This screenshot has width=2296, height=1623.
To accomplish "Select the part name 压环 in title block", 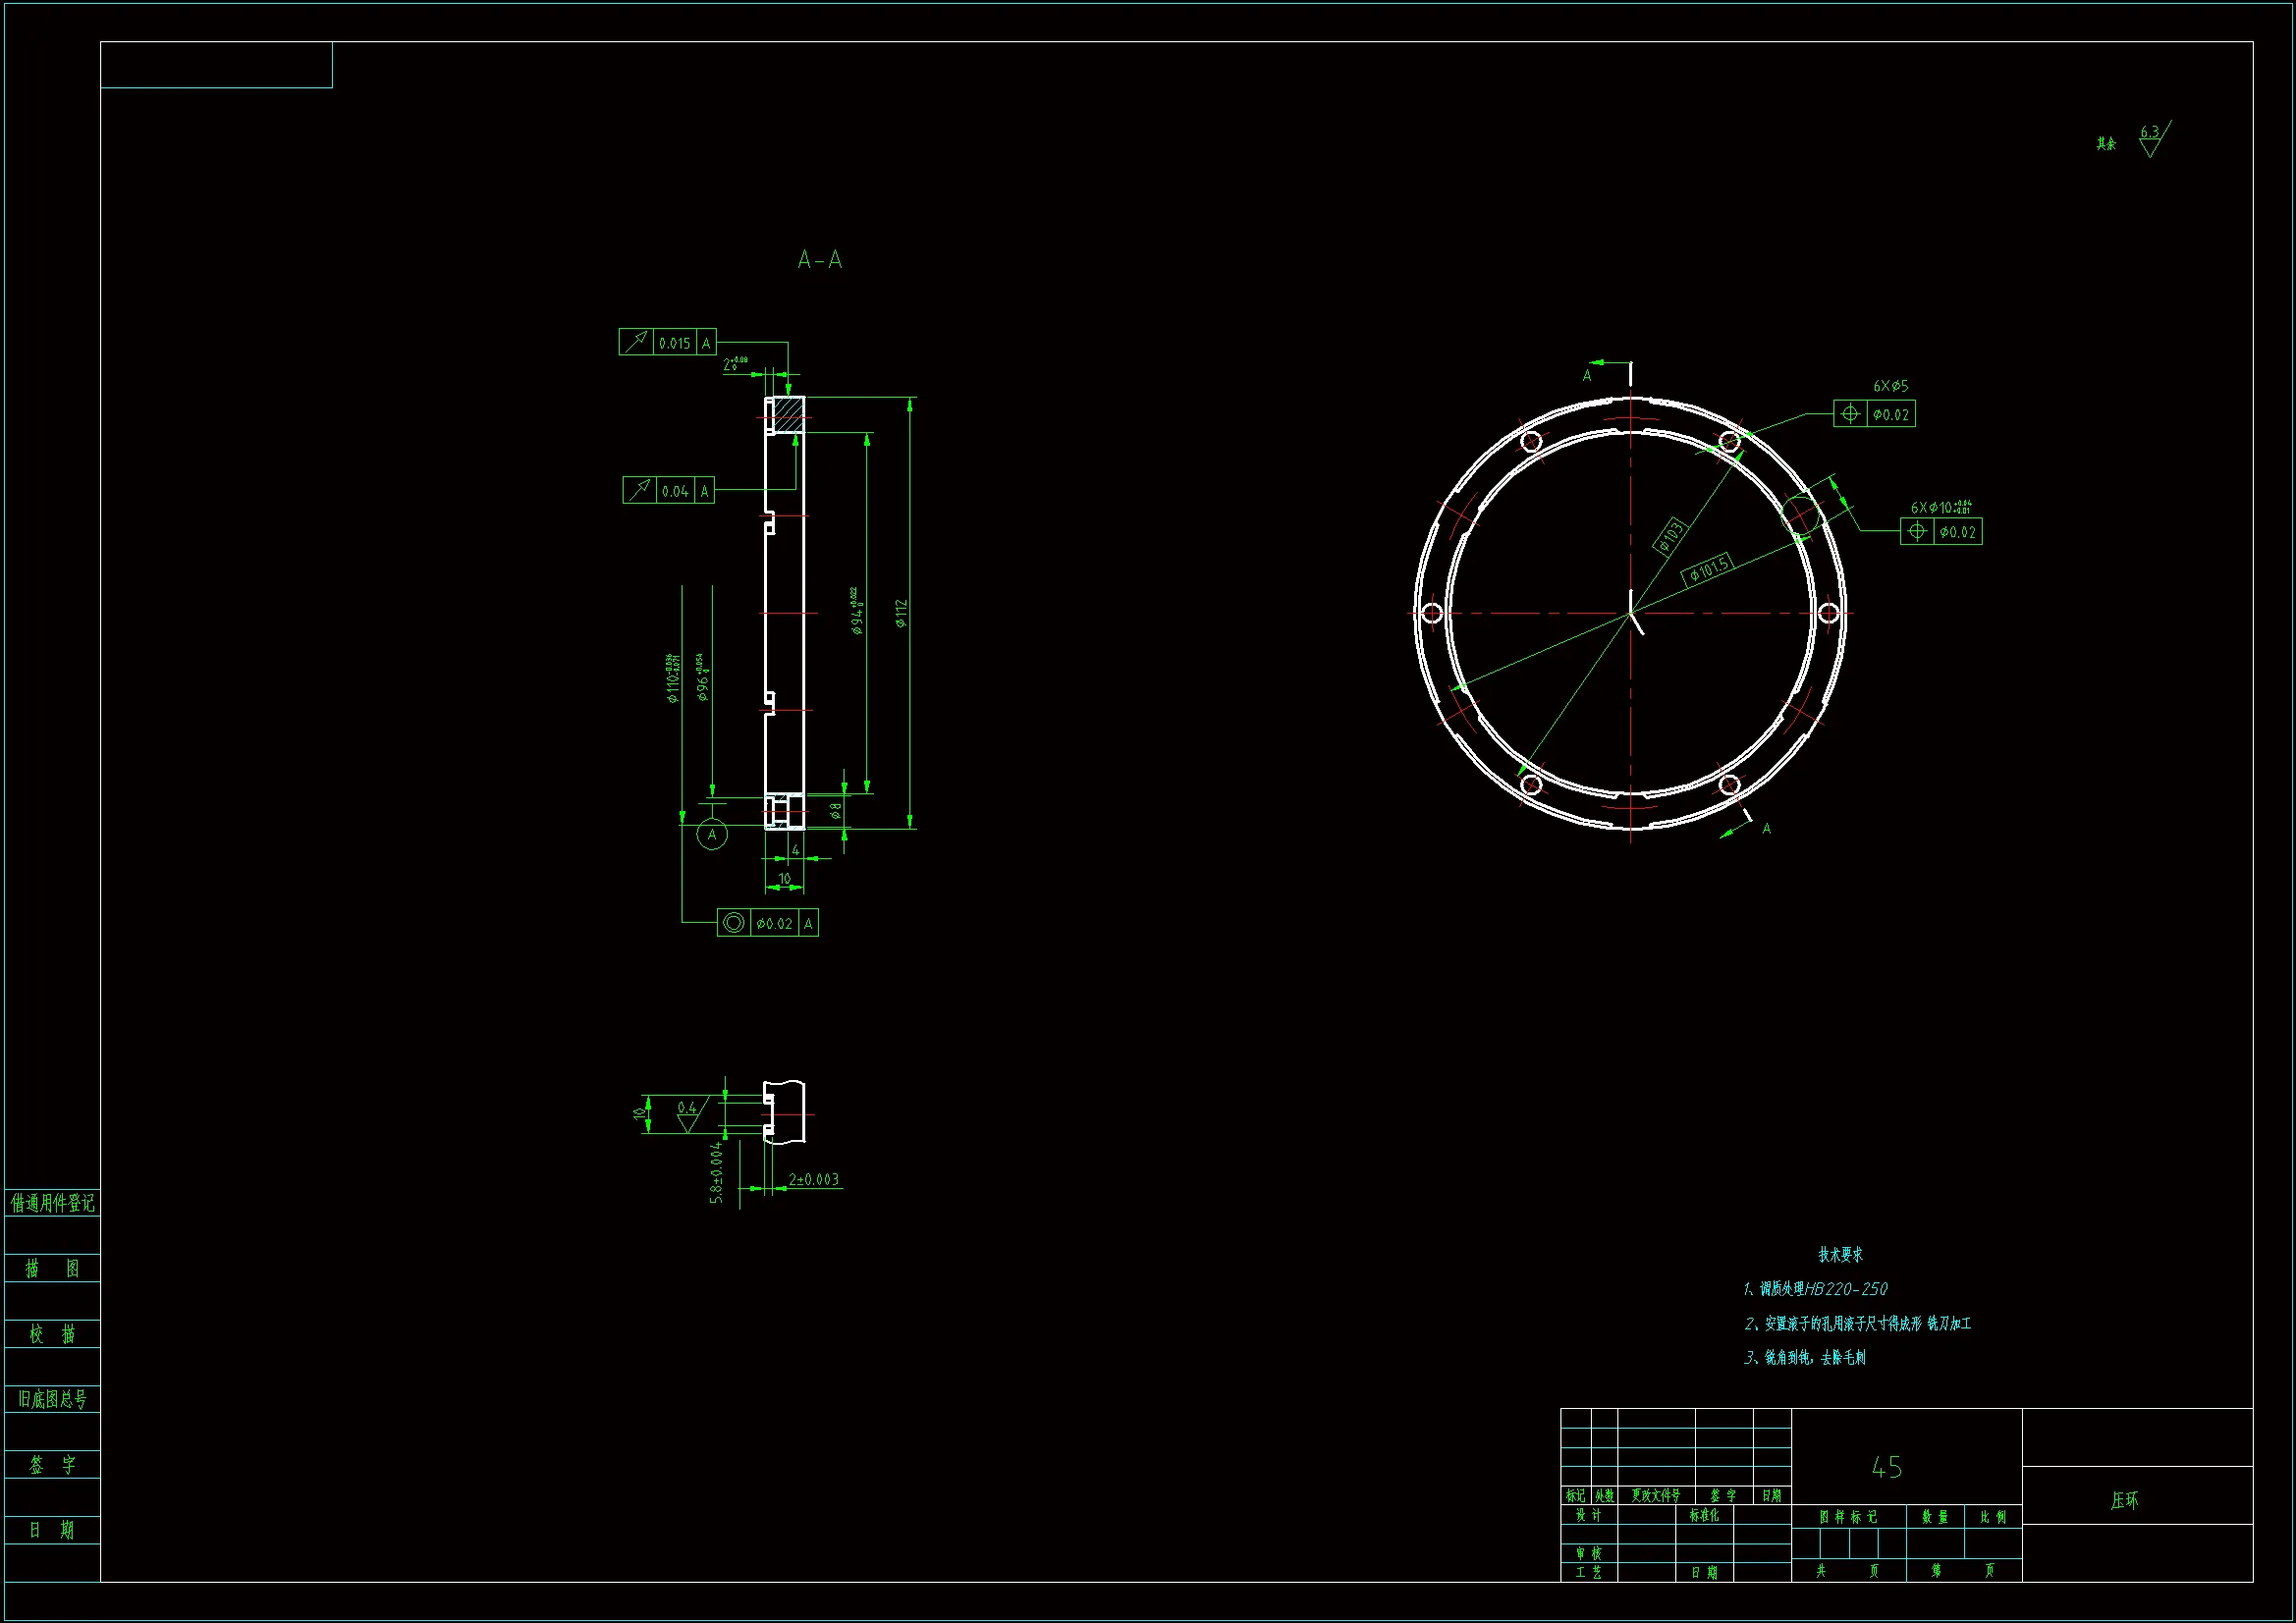I will click(x=2124, y=1500).
